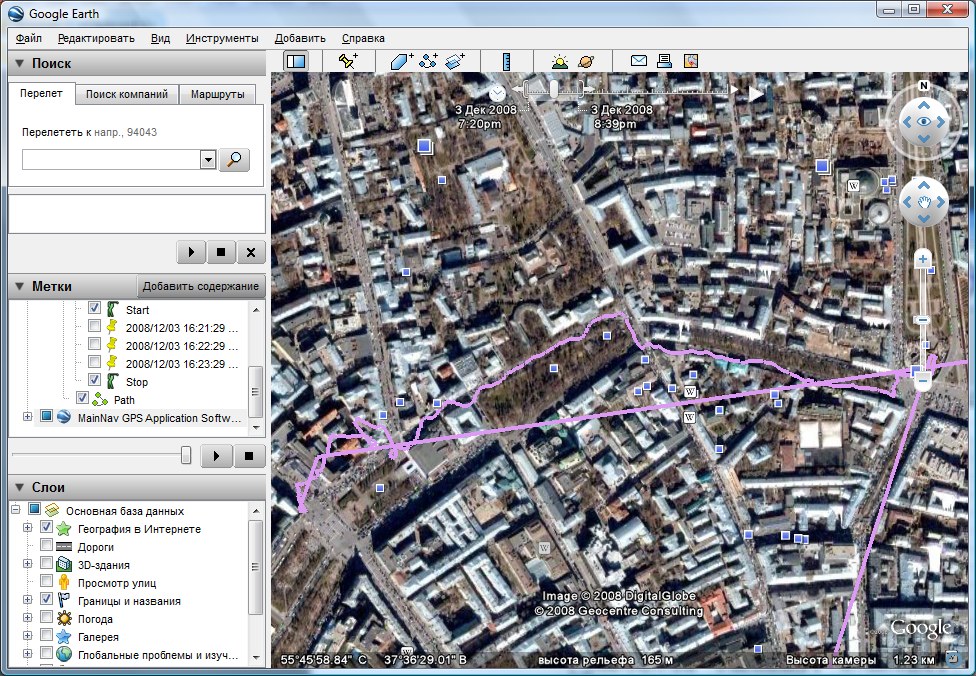Image resolution: width=976 pixels, height=676 pixels.
Task: Enable the Просмотр улиц layer checkbox
Action: (x=46, y=581)
